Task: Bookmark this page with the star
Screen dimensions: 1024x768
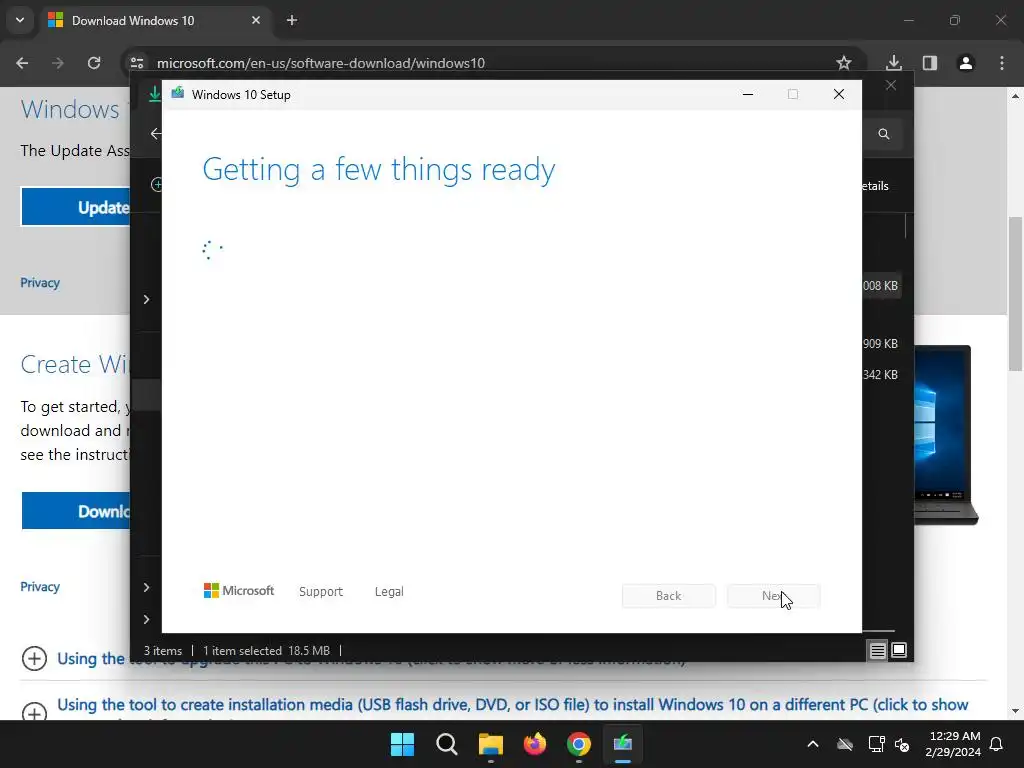Action: tap(844, 63)
